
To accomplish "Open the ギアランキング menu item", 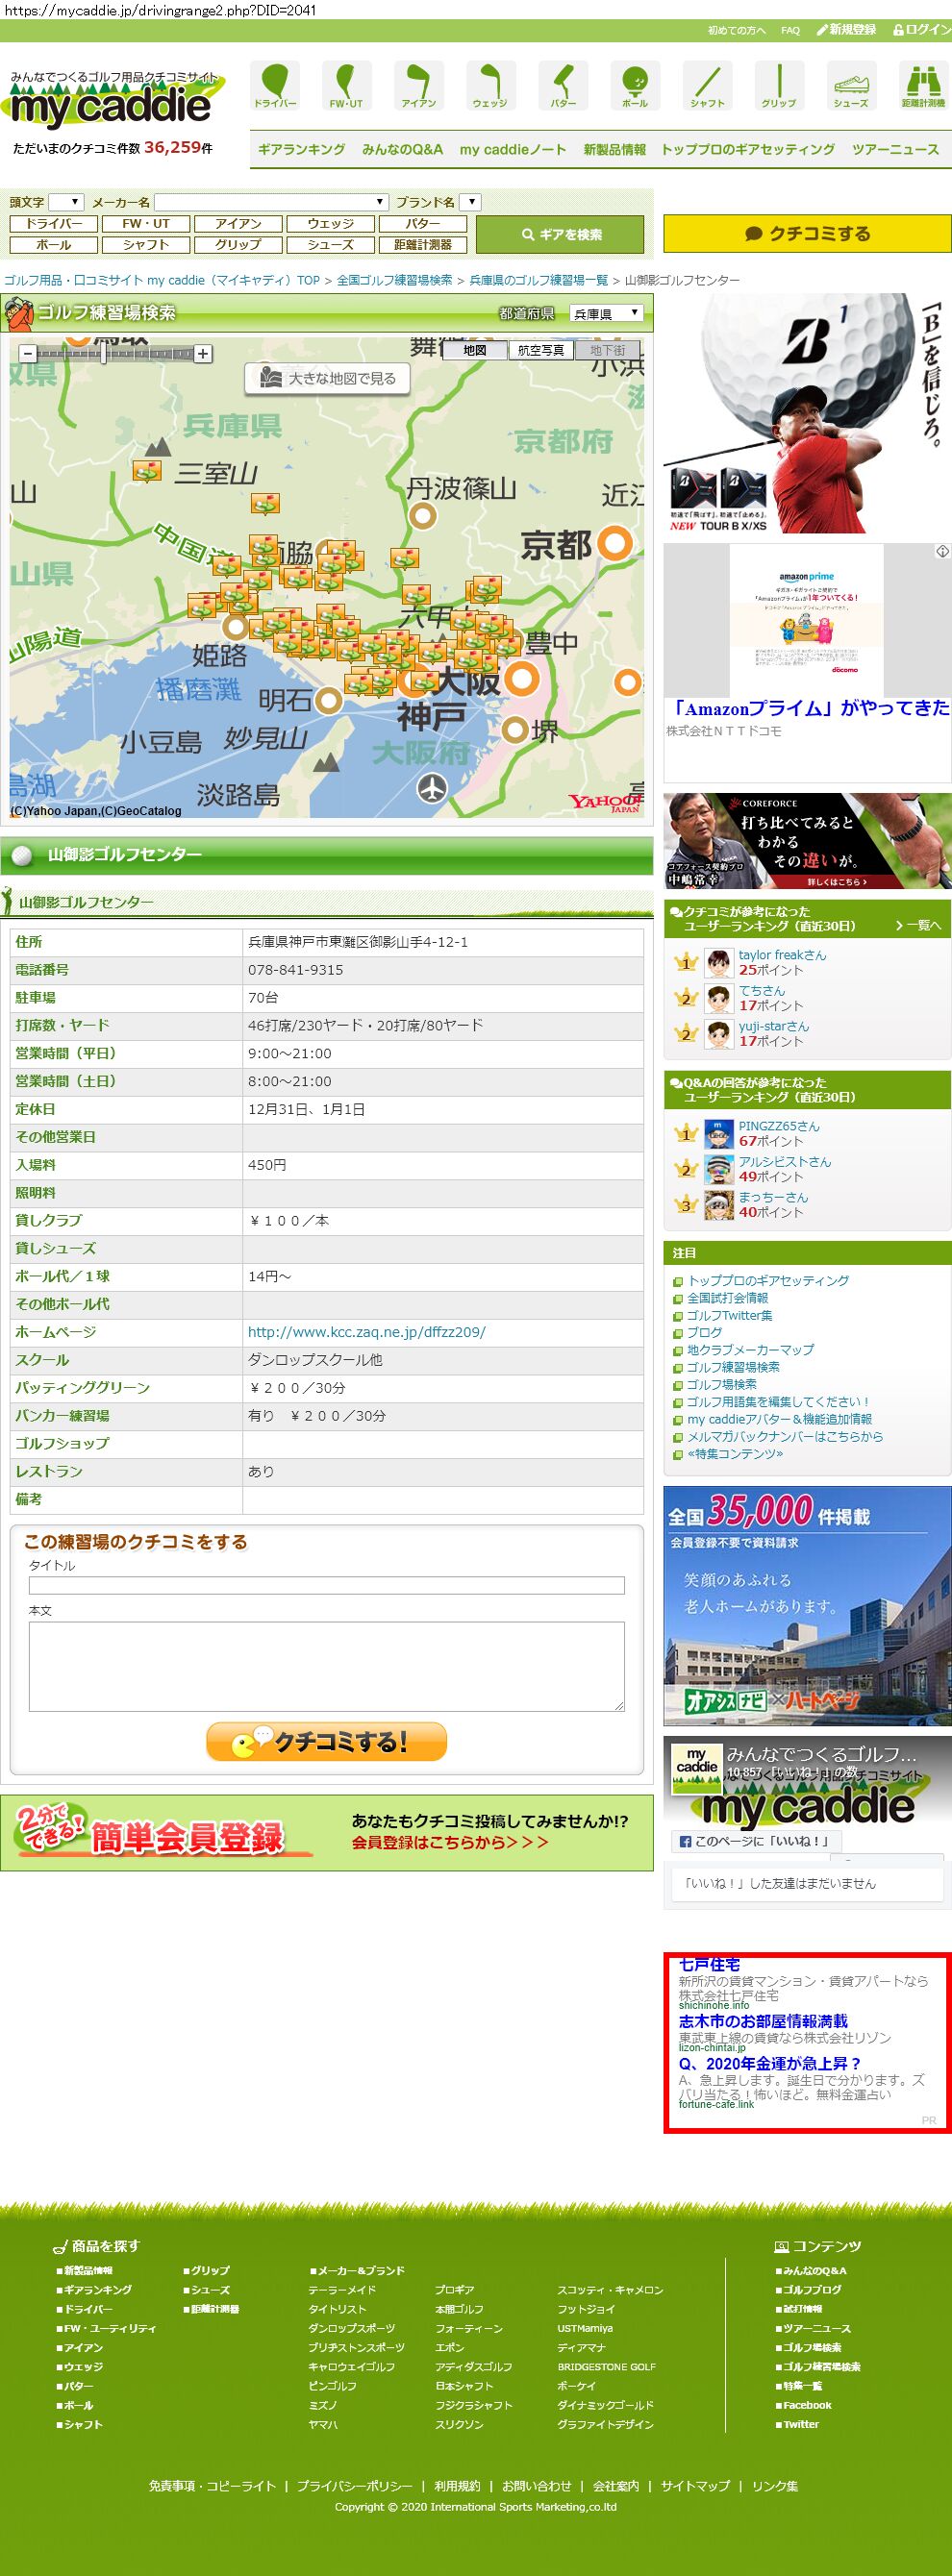I will [301, 149].
